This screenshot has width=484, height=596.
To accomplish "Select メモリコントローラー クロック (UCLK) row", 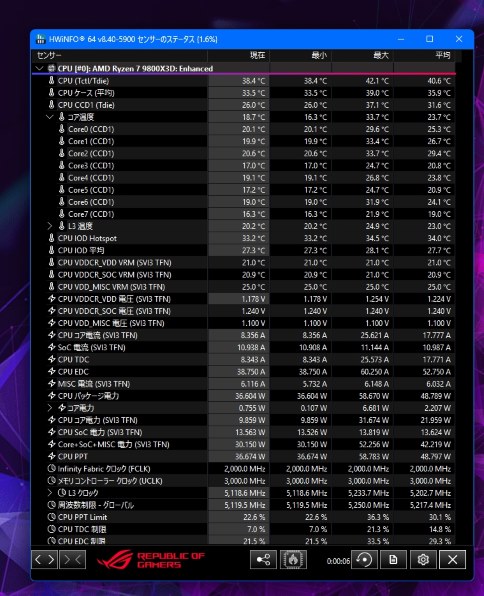I will (x=244, y=481).
